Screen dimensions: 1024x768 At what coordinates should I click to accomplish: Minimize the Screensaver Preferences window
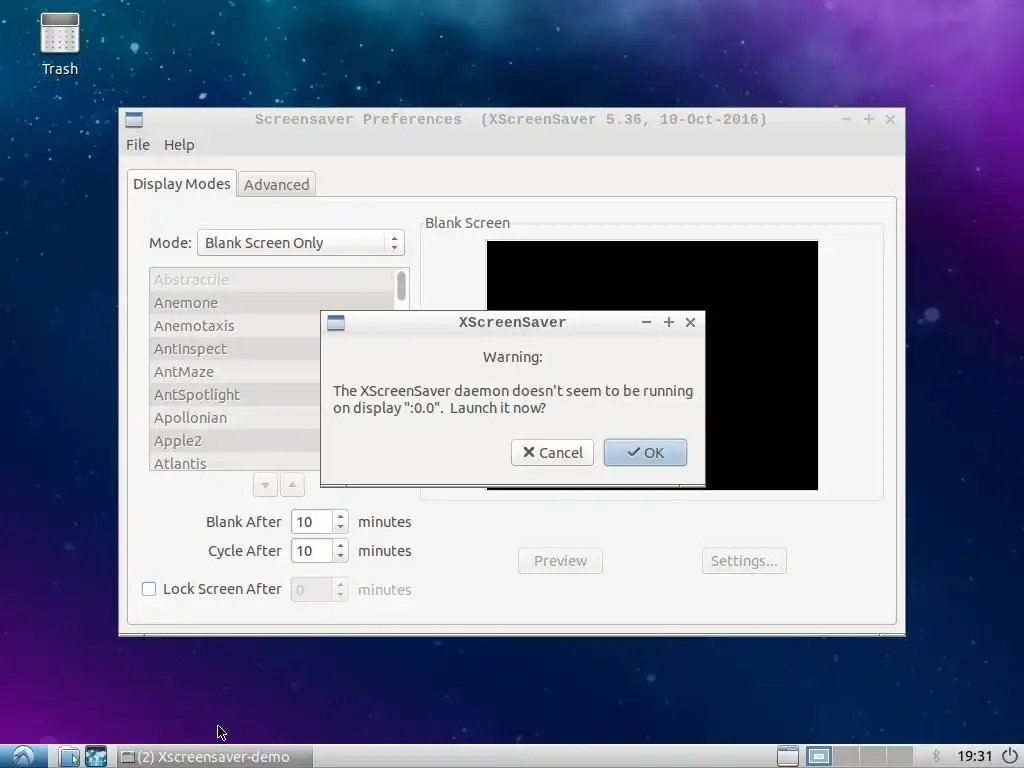click(x=846, y=120)
